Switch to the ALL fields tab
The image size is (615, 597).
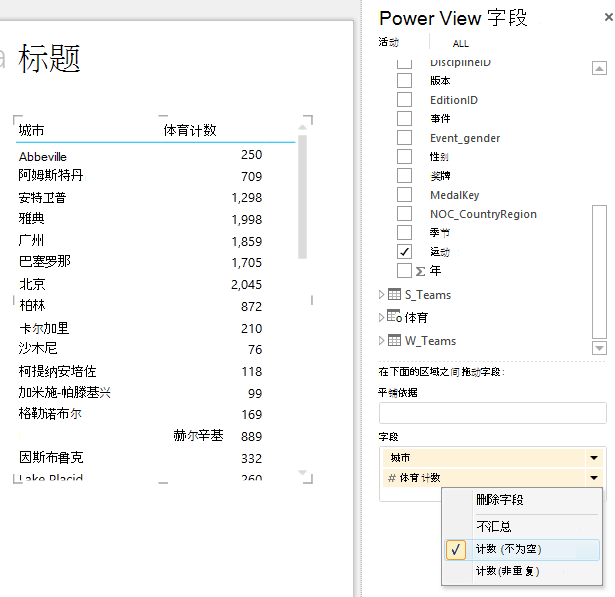460,44
